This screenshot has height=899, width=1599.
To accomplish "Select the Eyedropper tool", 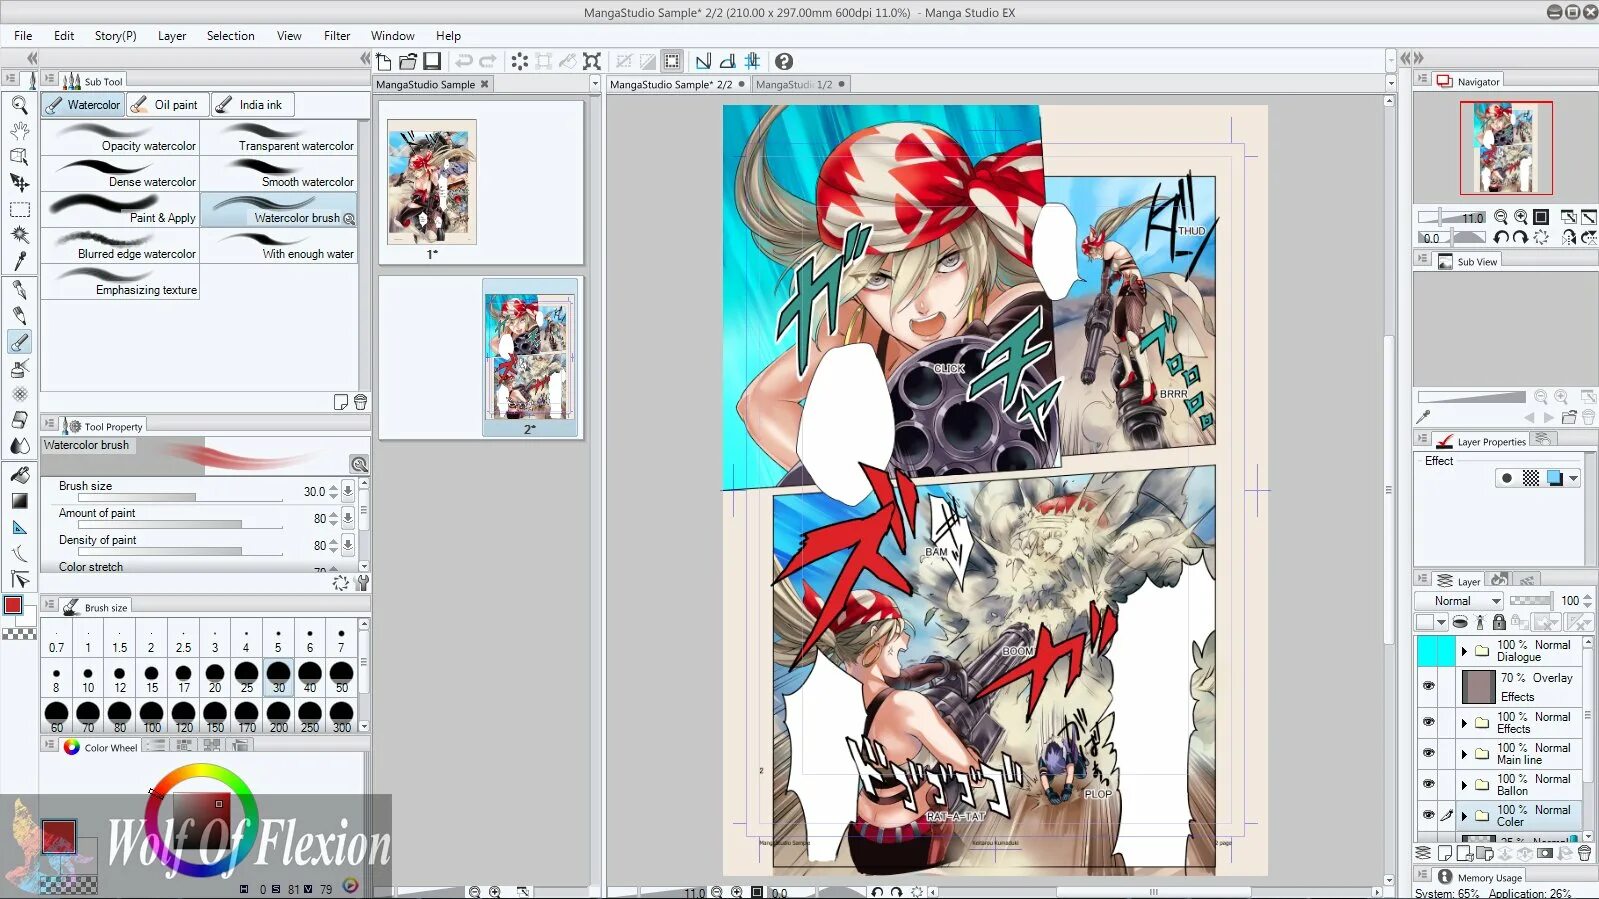I will (x=19, y=261).
